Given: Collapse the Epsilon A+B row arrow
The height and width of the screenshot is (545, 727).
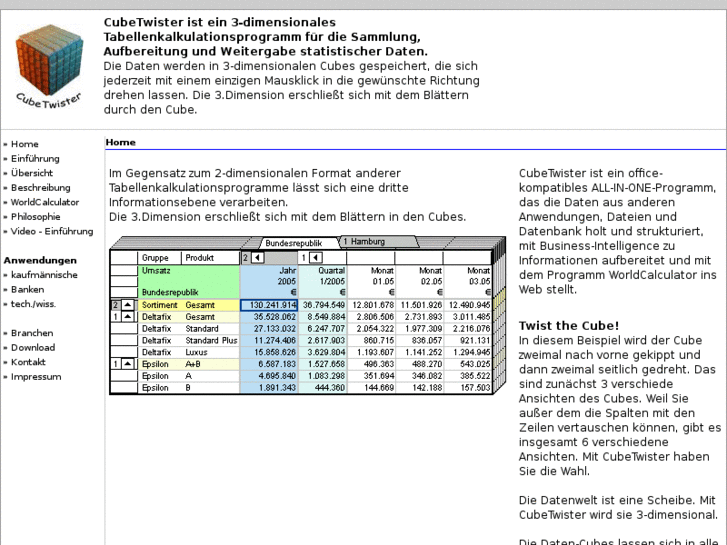Looking at the screenshot, I should 128,364.
